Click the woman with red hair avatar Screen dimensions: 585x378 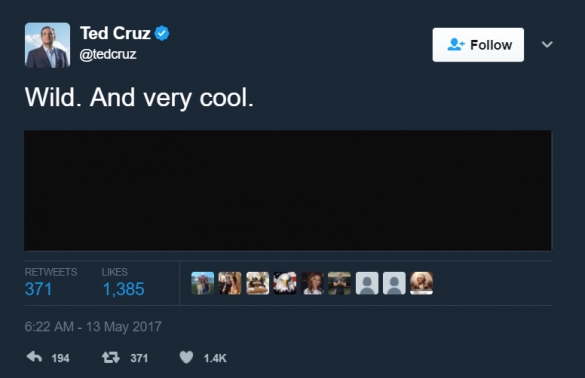coord(312,283)
